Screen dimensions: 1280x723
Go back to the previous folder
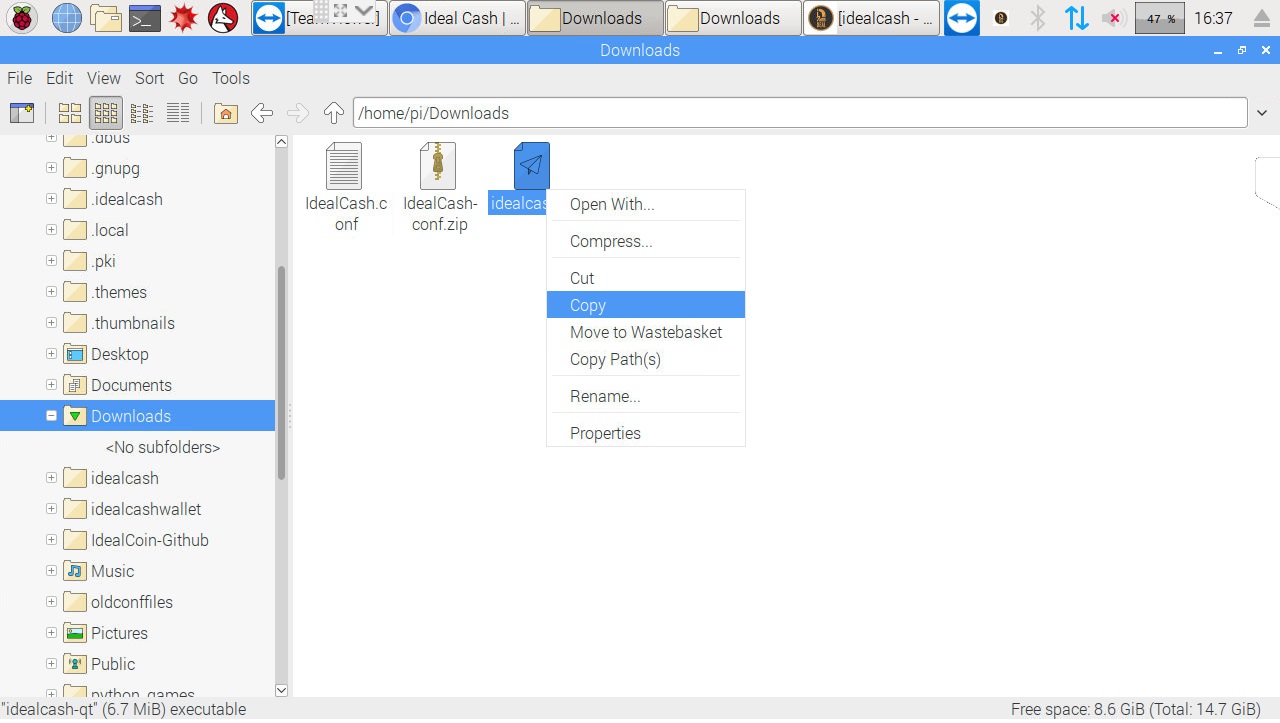[262, 113]
